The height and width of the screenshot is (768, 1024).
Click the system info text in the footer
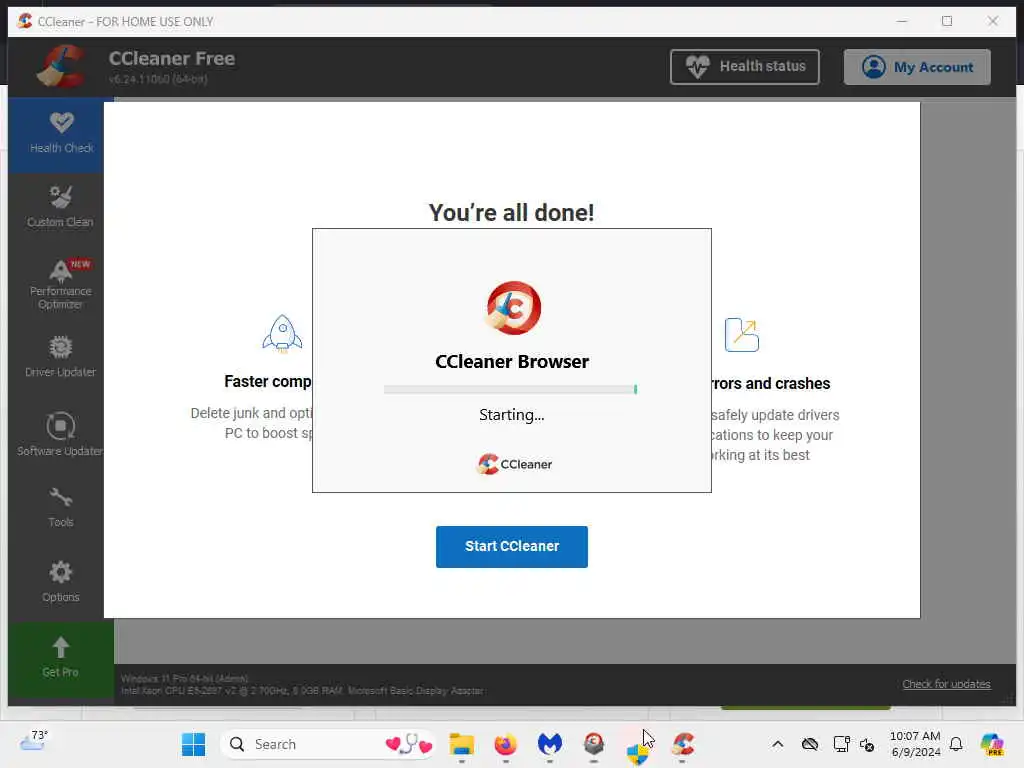pyautogui.click(x=302, y=684)
